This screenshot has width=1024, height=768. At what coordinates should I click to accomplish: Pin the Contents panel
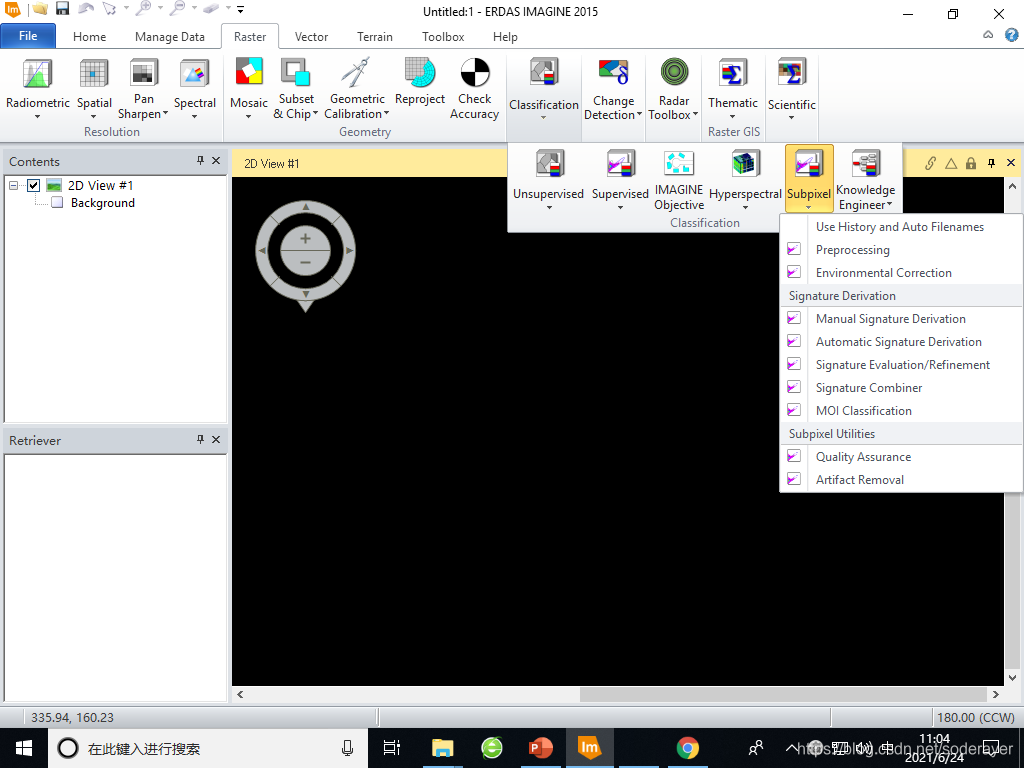tap(200, 161)
